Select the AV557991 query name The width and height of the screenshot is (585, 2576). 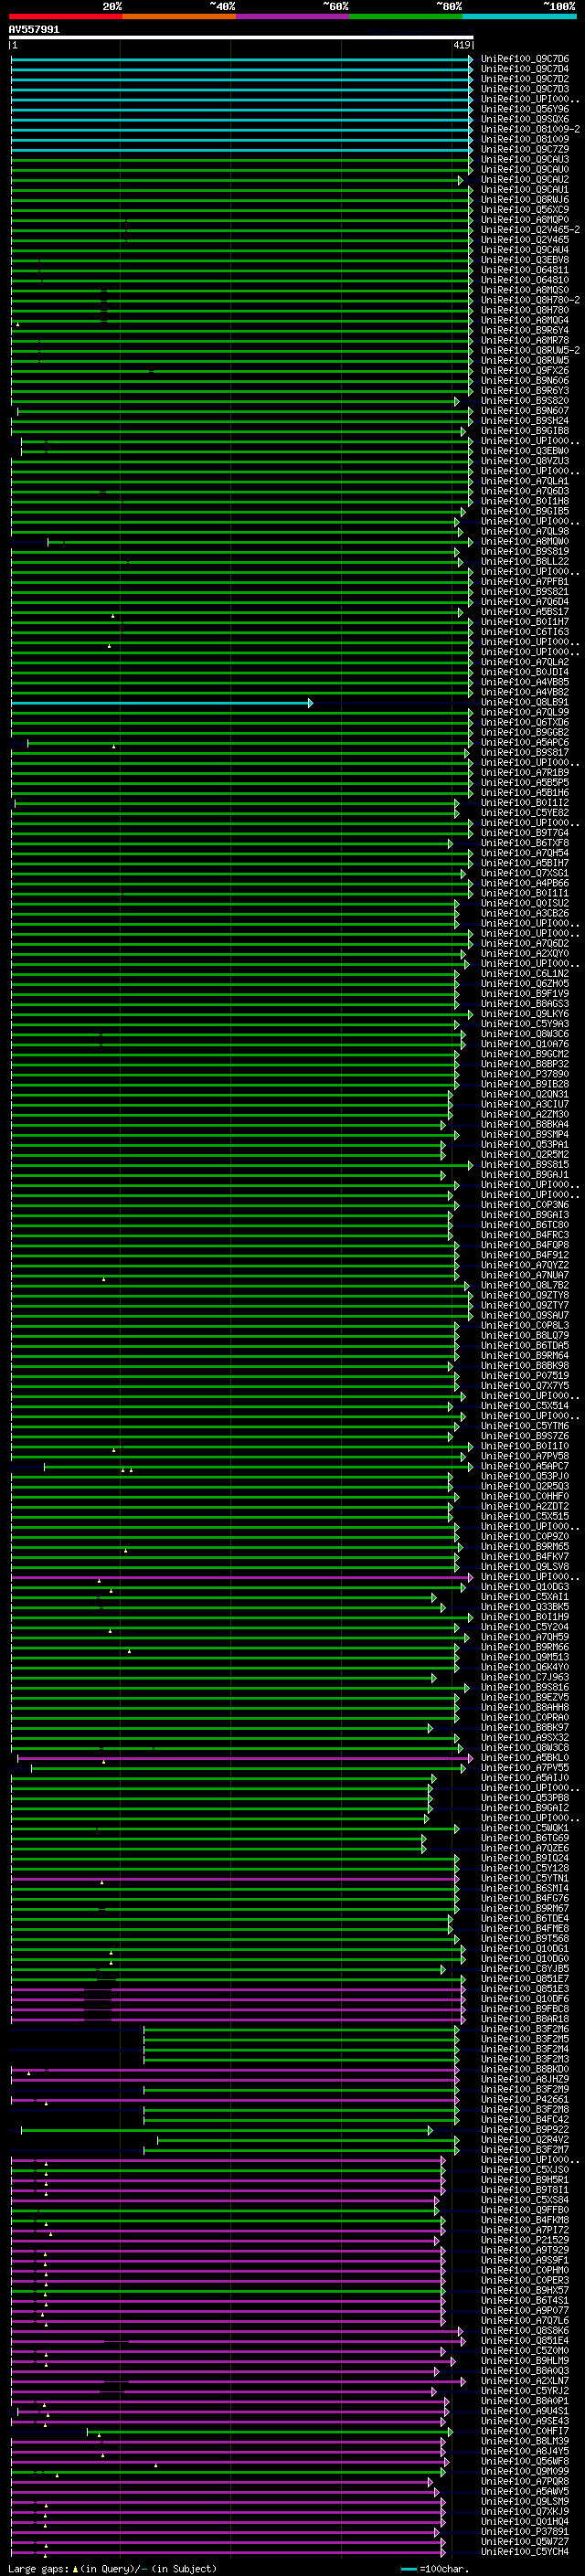point(34,30)
